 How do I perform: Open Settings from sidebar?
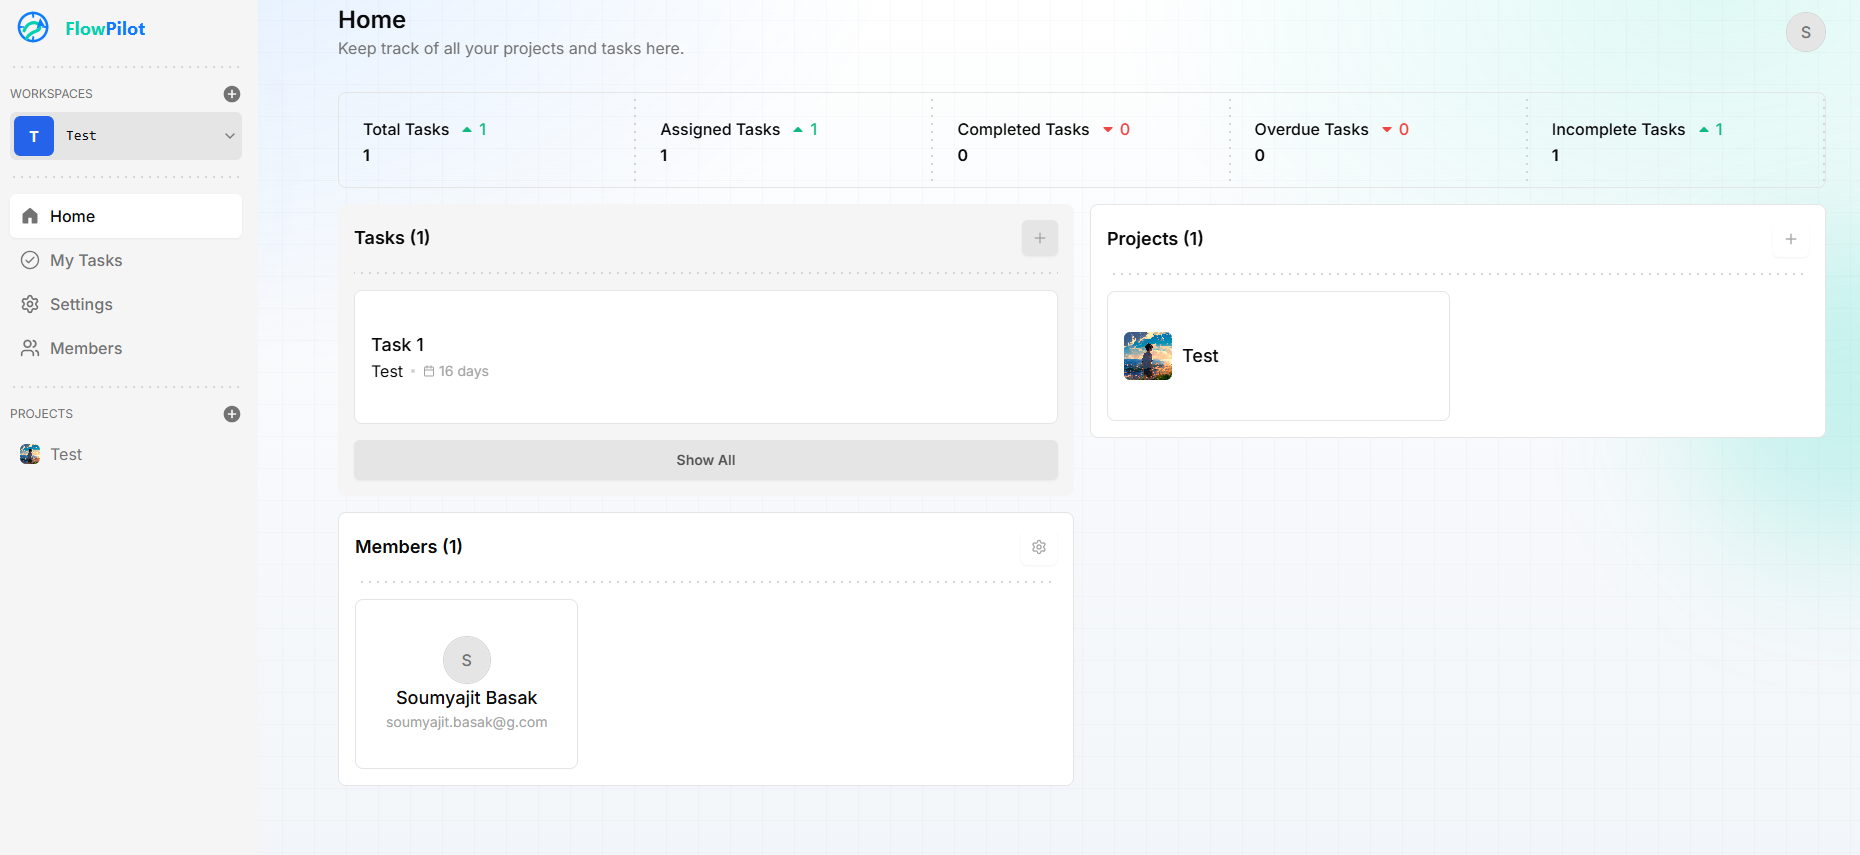81,304
